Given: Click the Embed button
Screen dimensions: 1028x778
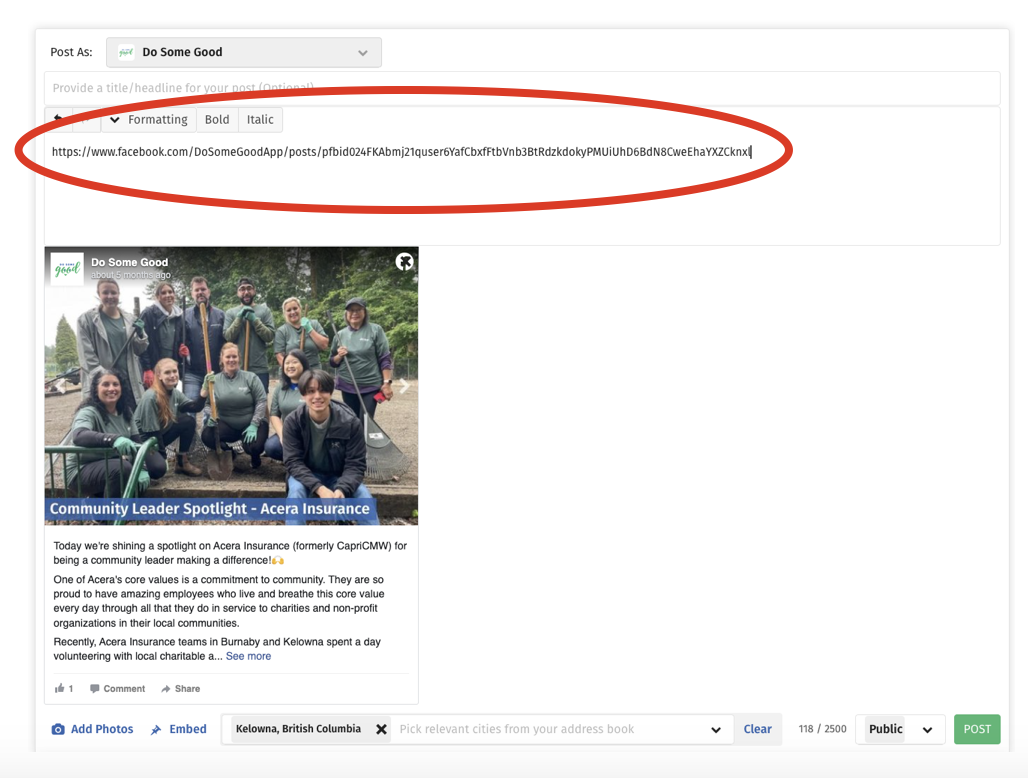Looking at the screenshot, I should [178, 729].
